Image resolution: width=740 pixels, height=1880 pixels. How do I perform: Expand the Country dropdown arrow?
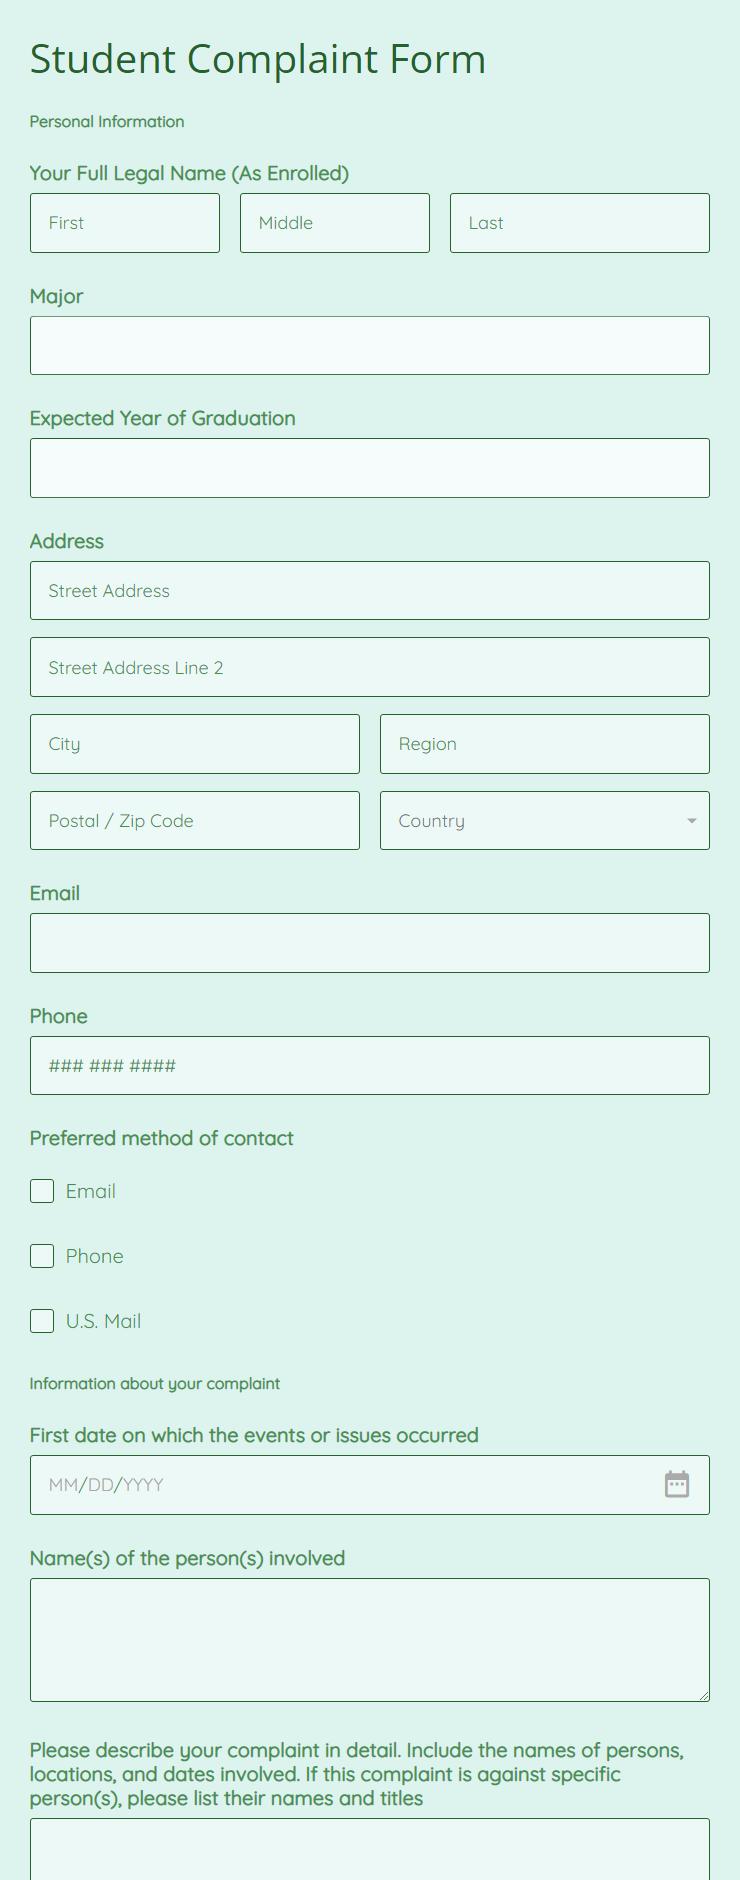click(691, 821)
